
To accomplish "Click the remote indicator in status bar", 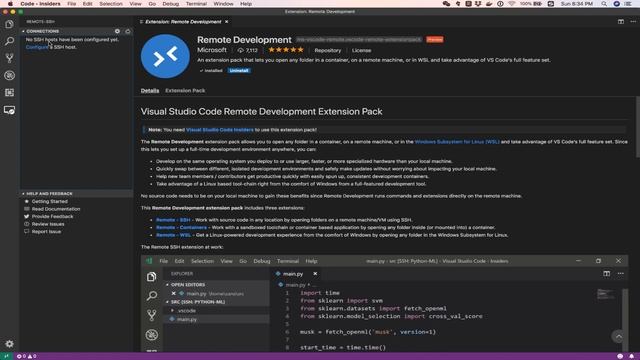I will point(7,356).
